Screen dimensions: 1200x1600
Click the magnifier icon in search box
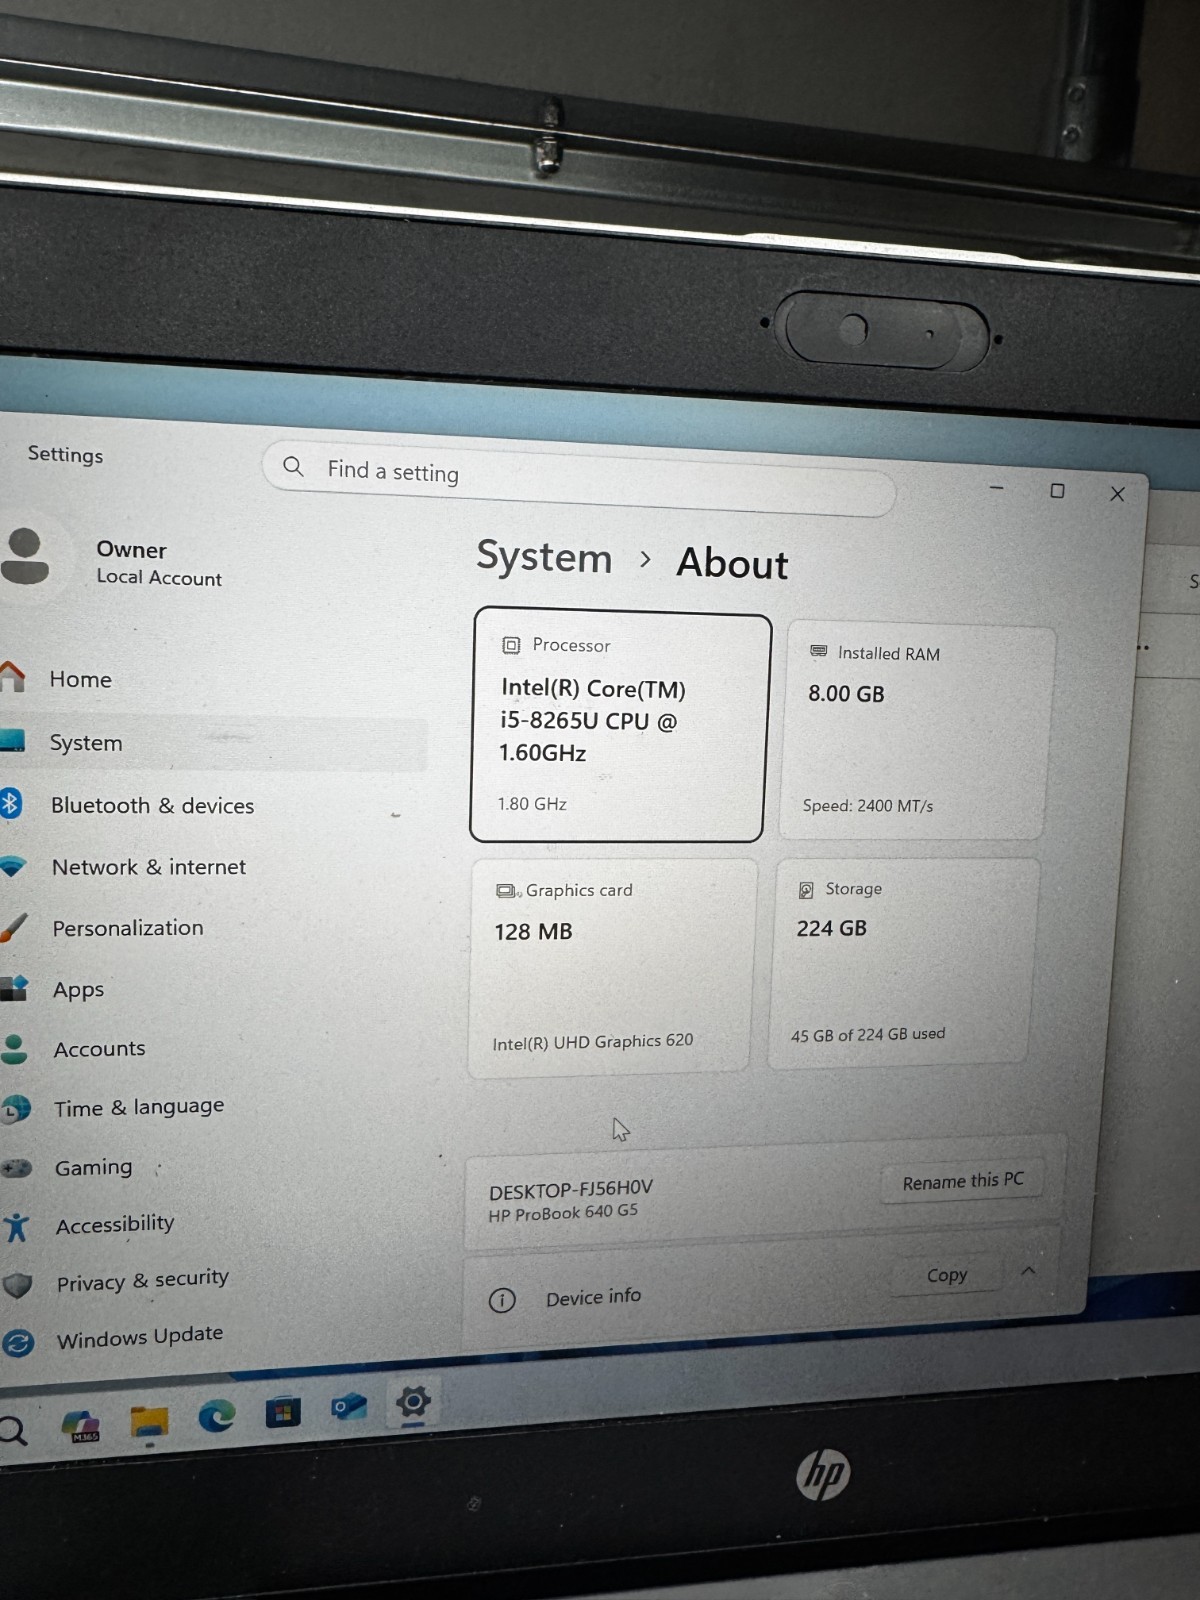click(293, 466)
